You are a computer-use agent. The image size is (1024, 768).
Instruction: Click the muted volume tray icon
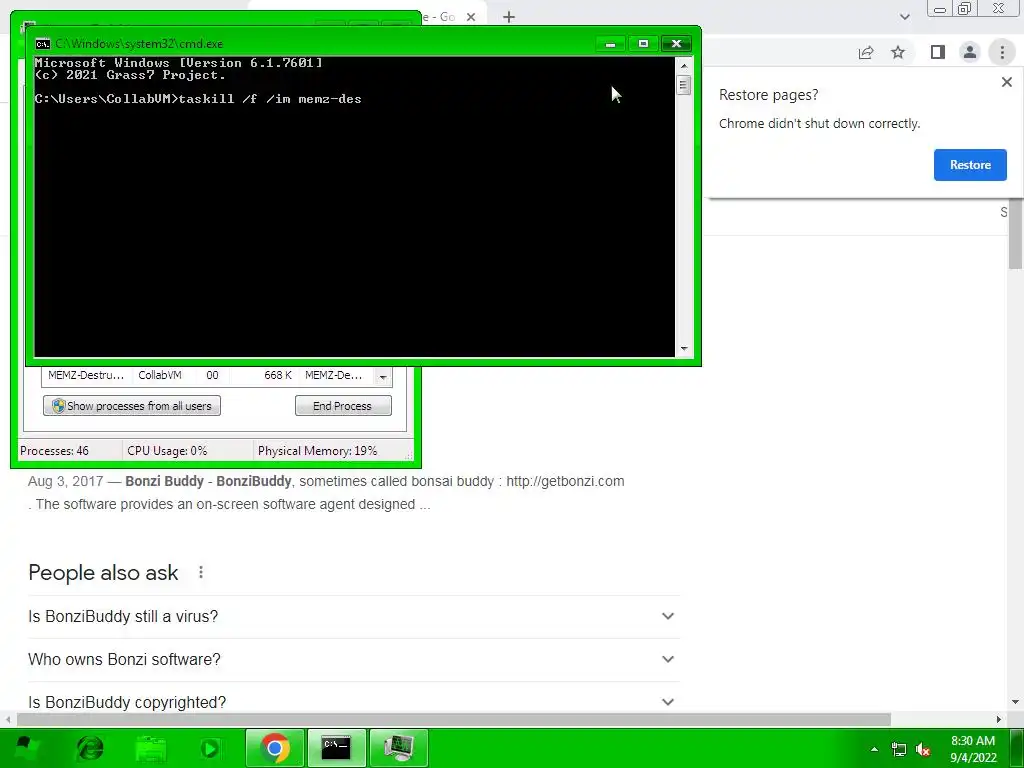(923, 750)
